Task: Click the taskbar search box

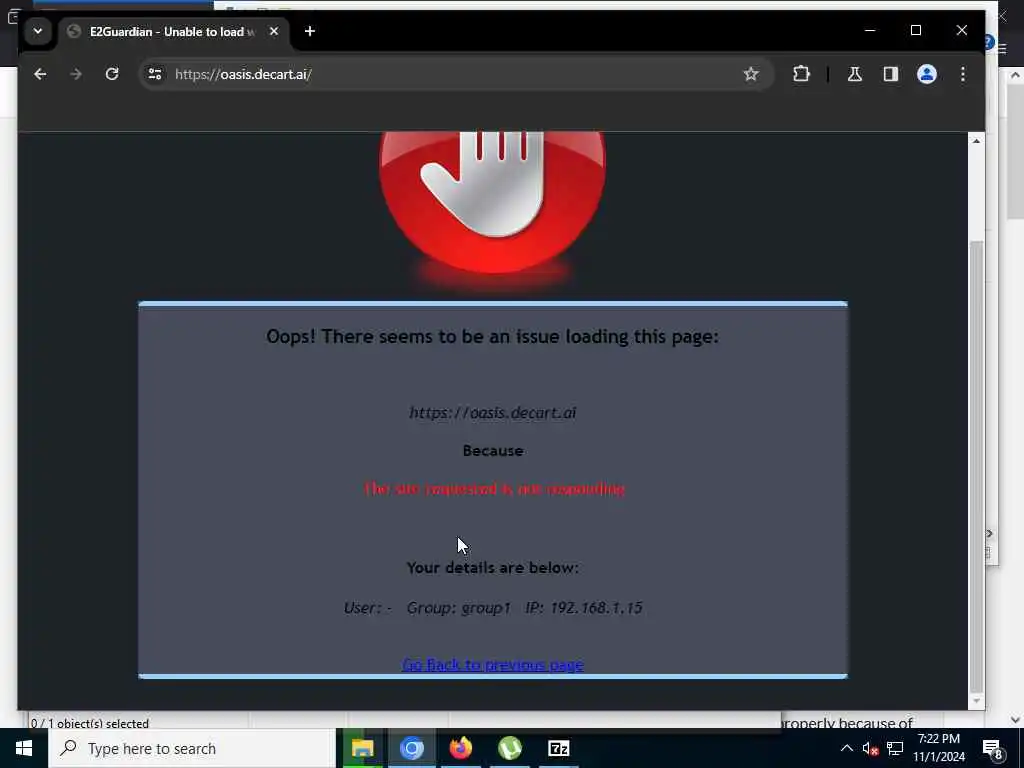Action: pos(192,748)
